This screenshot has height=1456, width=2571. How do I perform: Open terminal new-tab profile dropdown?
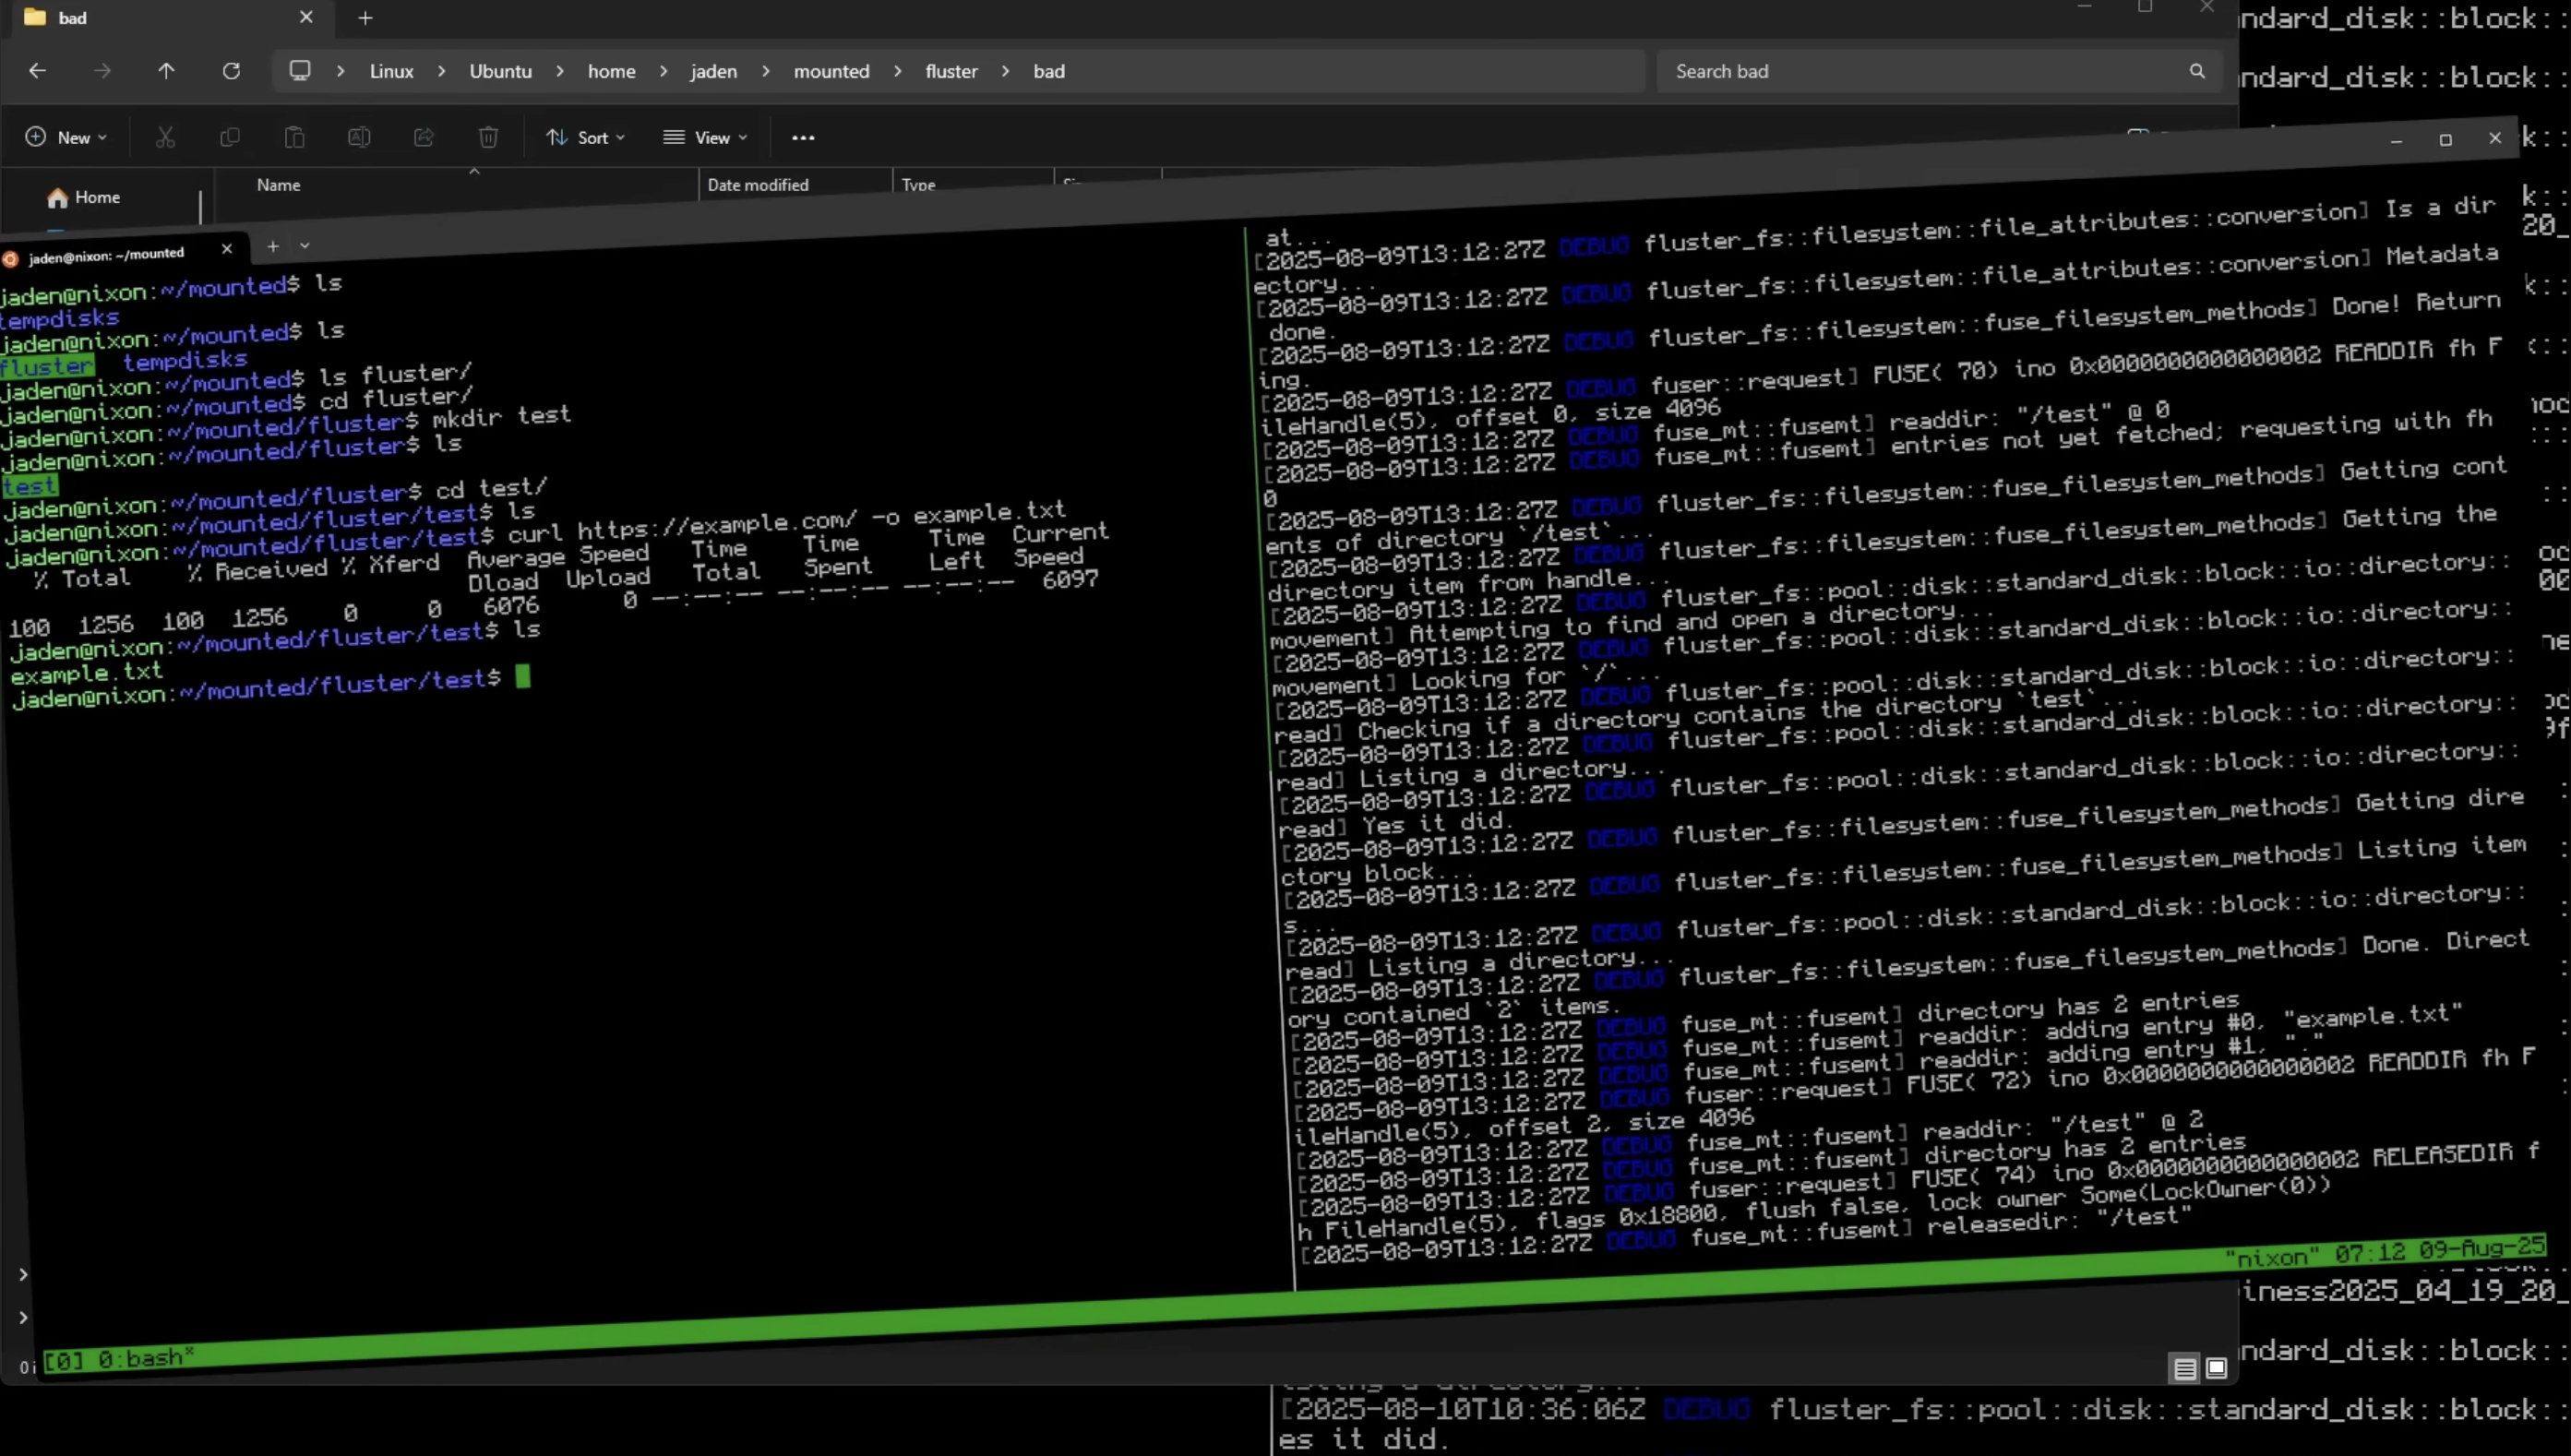305,246
